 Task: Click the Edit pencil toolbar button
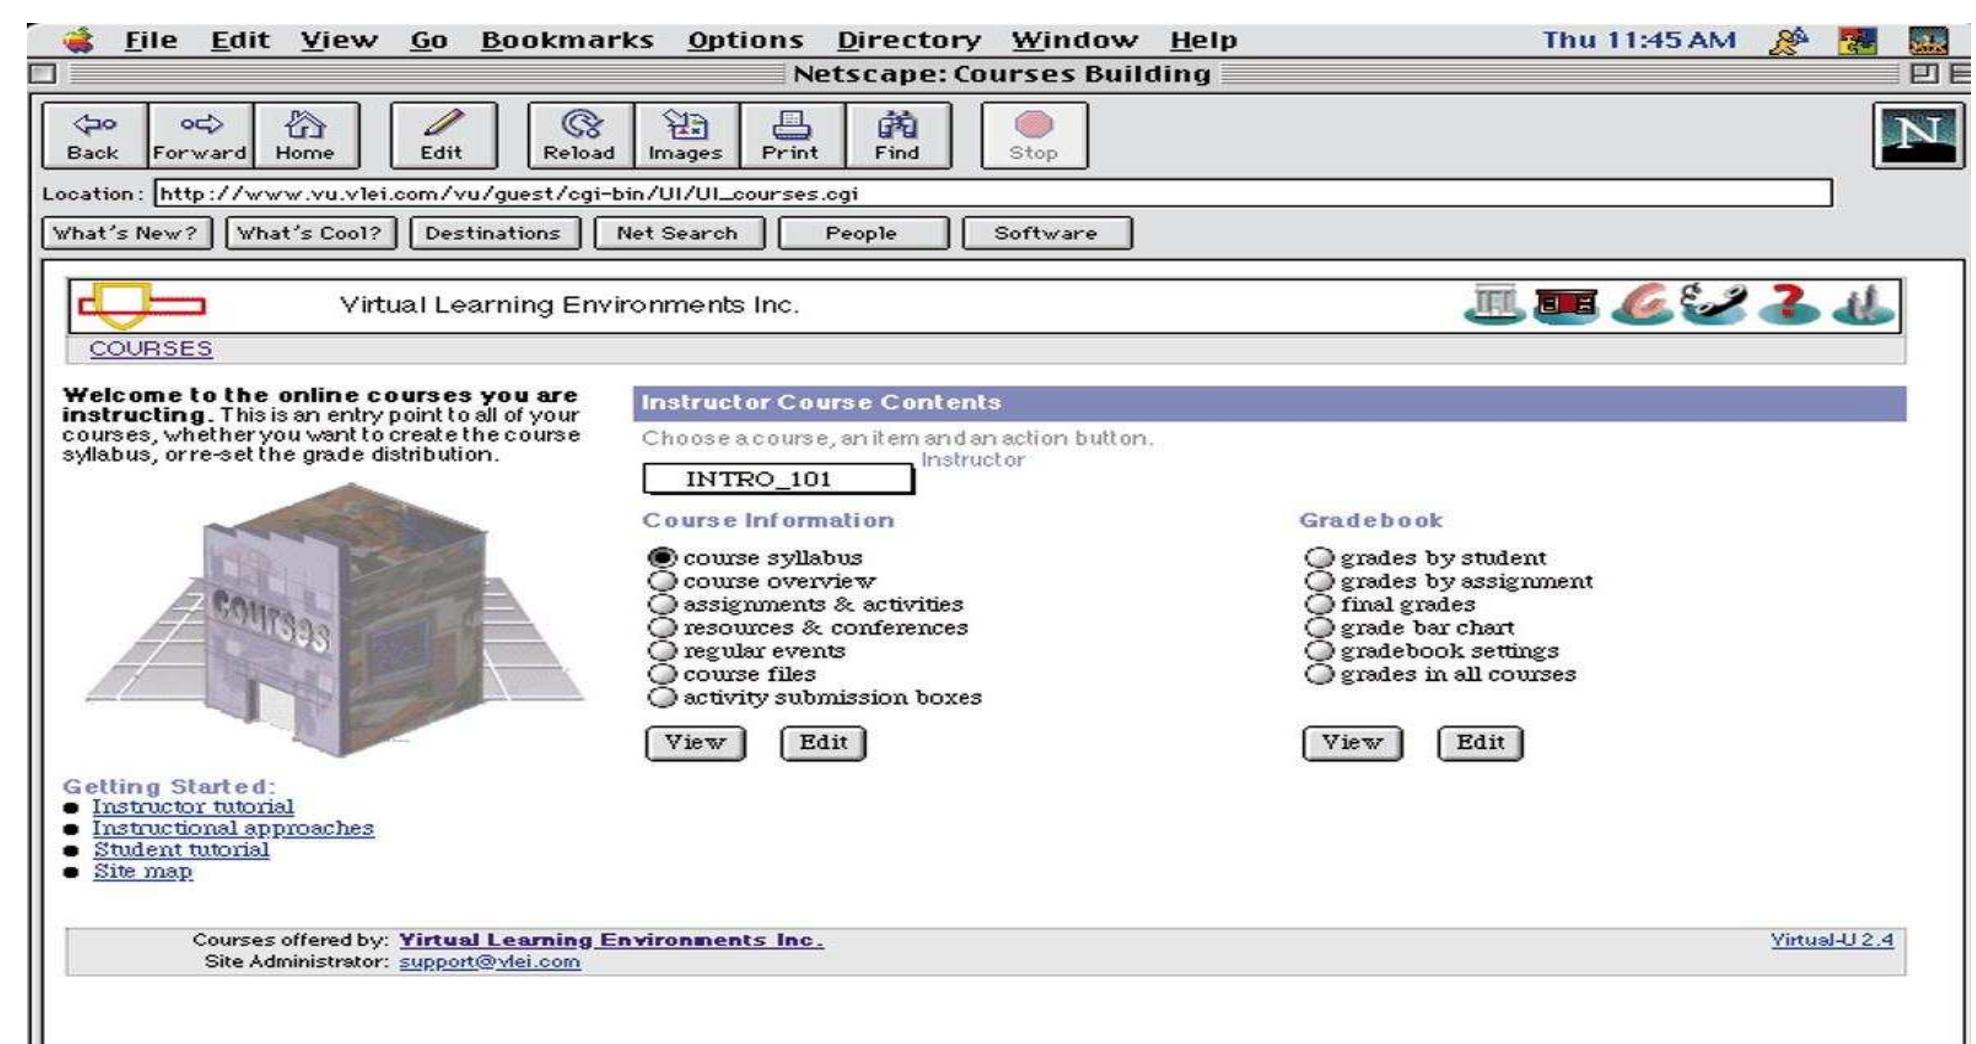pyautogui.click(x=443, y=135)
